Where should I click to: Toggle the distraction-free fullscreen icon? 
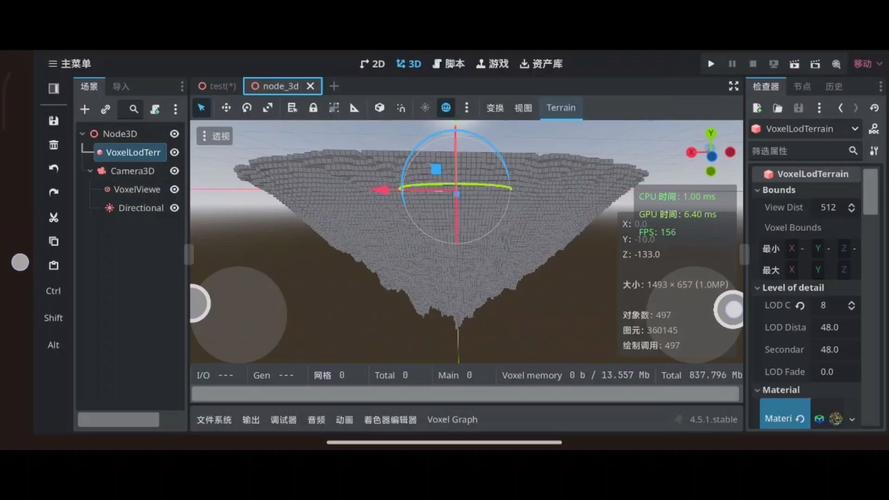pos(733,87)
